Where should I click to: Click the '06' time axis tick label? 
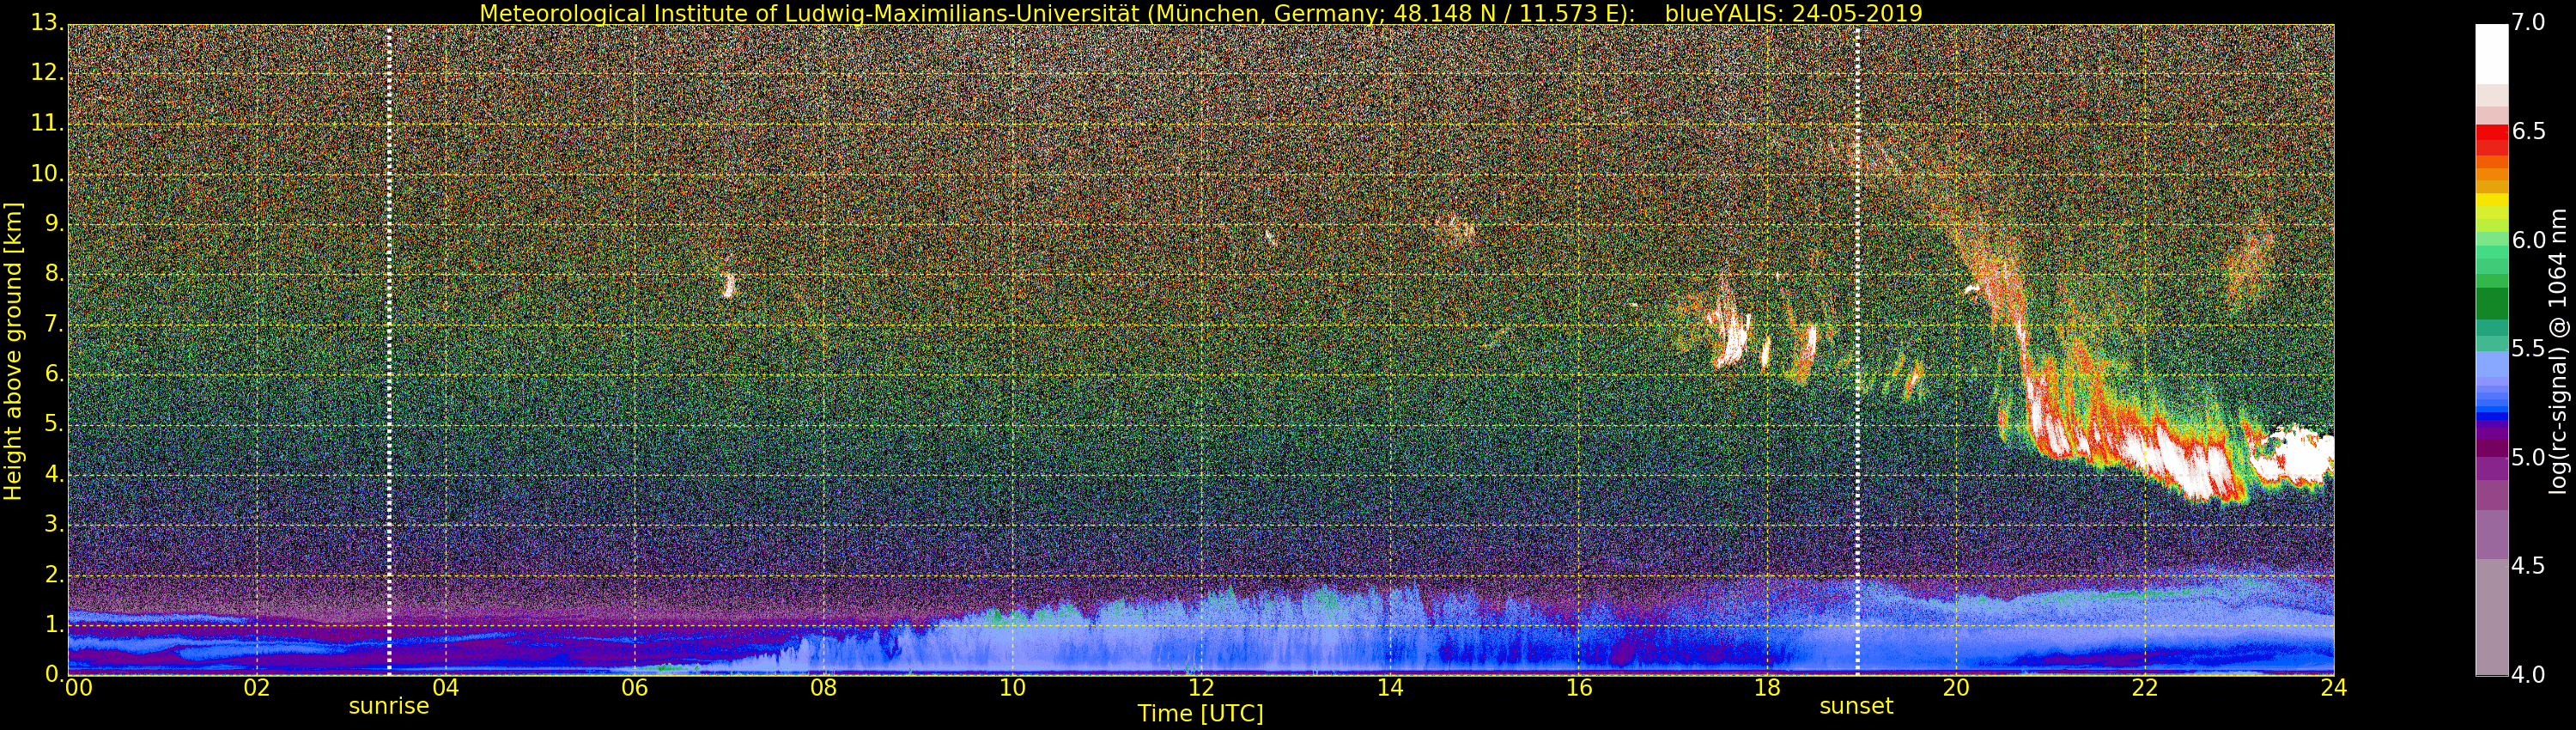[634, 687]
